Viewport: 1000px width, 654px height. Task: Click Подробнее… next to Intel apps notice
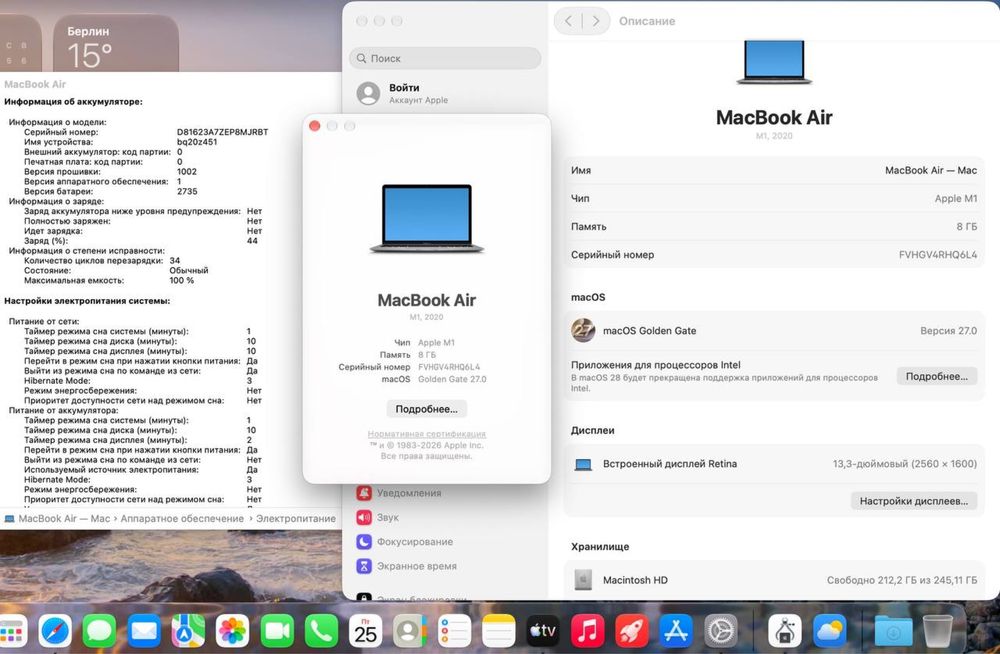(936, 376)
